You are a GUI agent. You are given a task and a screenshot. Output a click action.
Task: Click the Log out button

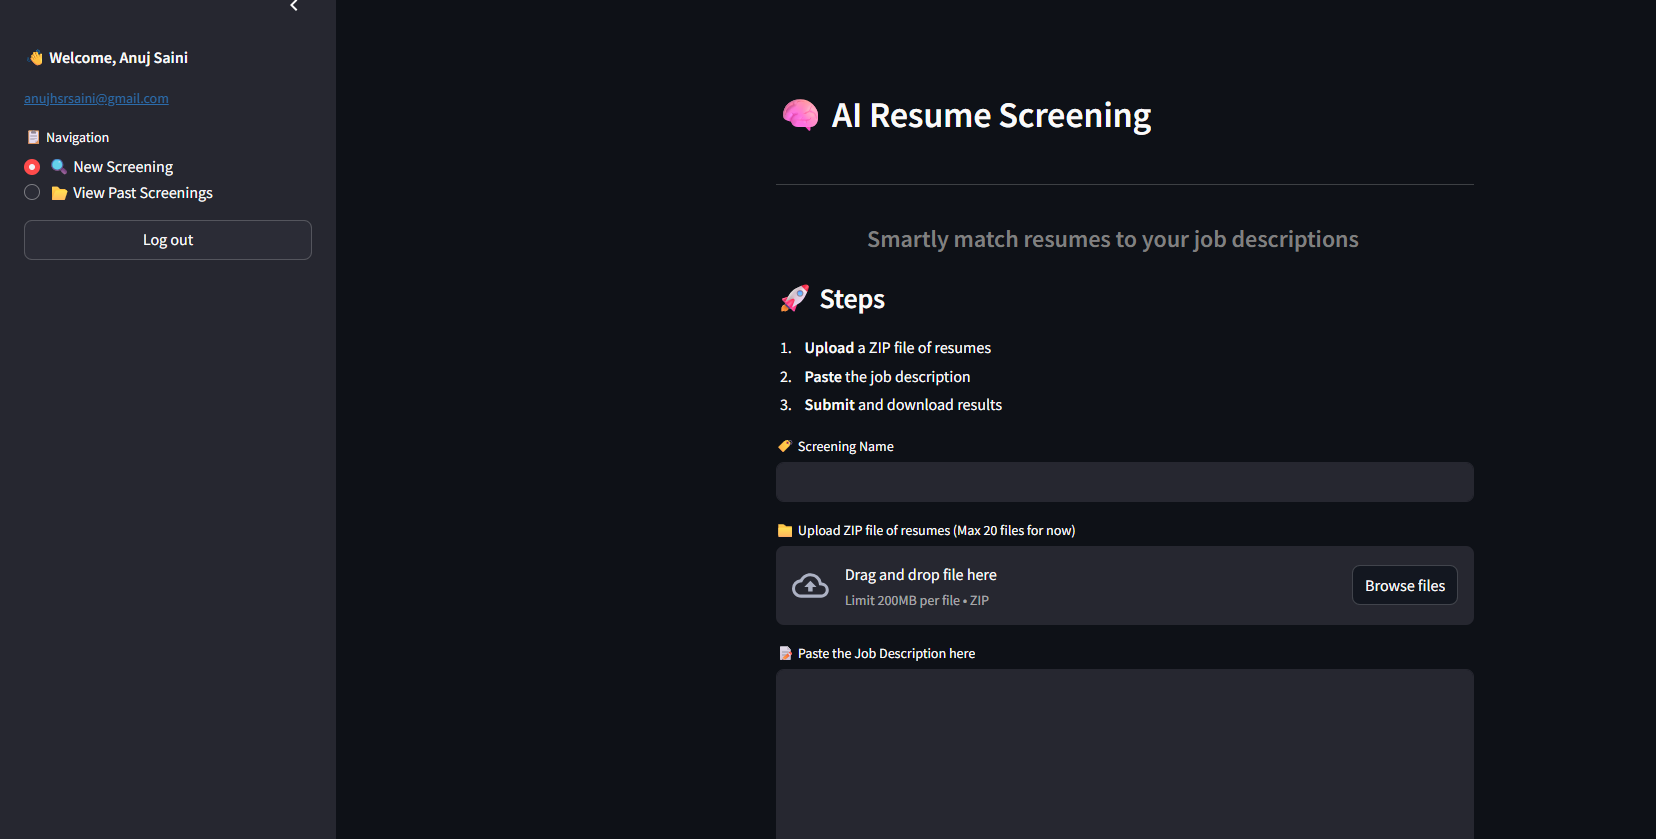click(168, 240)
